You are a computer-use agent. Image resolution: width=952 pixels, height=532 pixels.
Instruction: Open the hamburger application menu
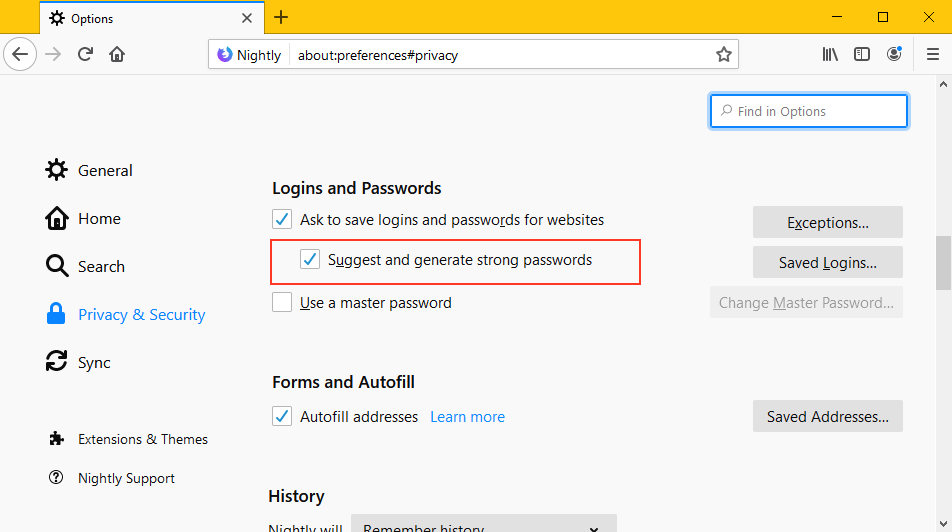coord(933,55)
